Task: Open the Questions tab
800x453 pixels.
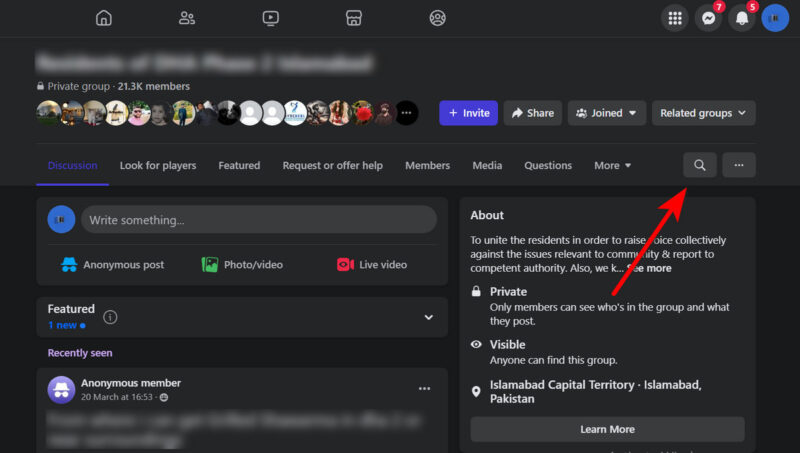Action: click(548, 165)
